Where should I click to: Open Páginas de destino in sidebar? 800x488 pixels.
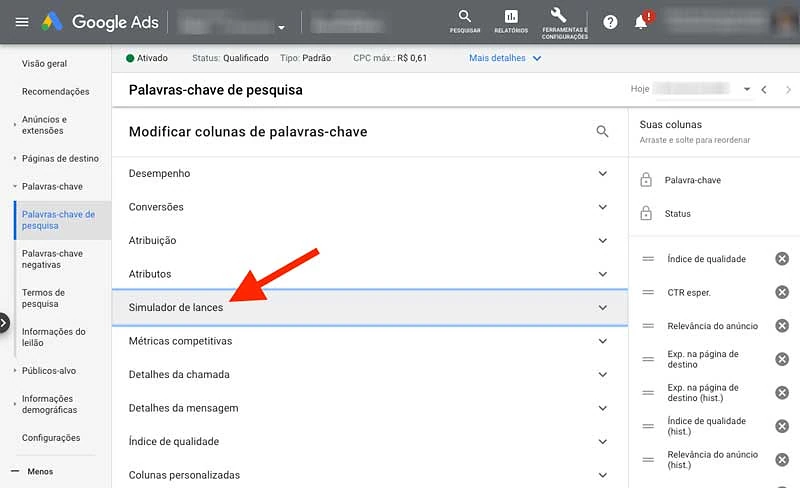(60, 158)
